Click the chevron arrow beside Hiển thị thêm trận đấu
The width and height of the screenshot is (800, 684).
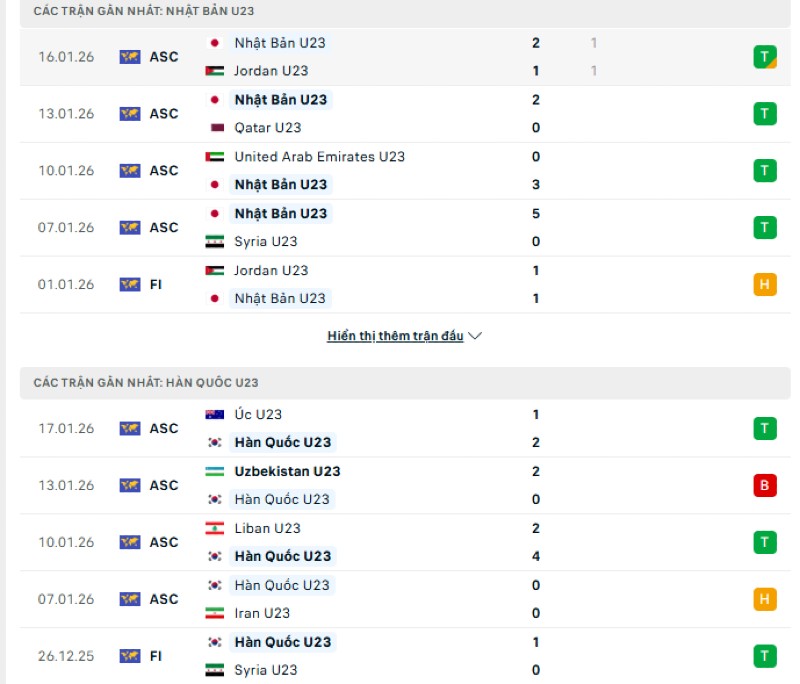pos(475,336)
